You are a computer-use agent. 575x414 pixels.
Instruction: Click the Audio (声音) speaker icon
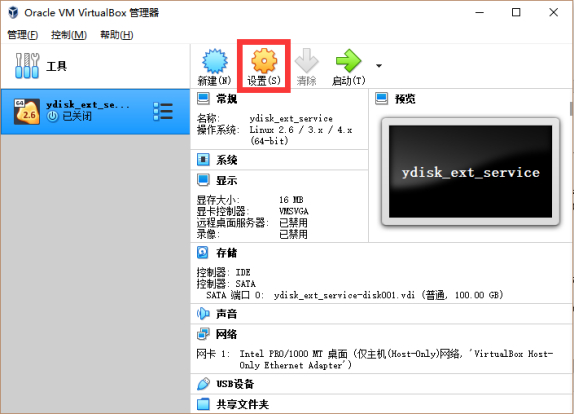click(203, 314)
